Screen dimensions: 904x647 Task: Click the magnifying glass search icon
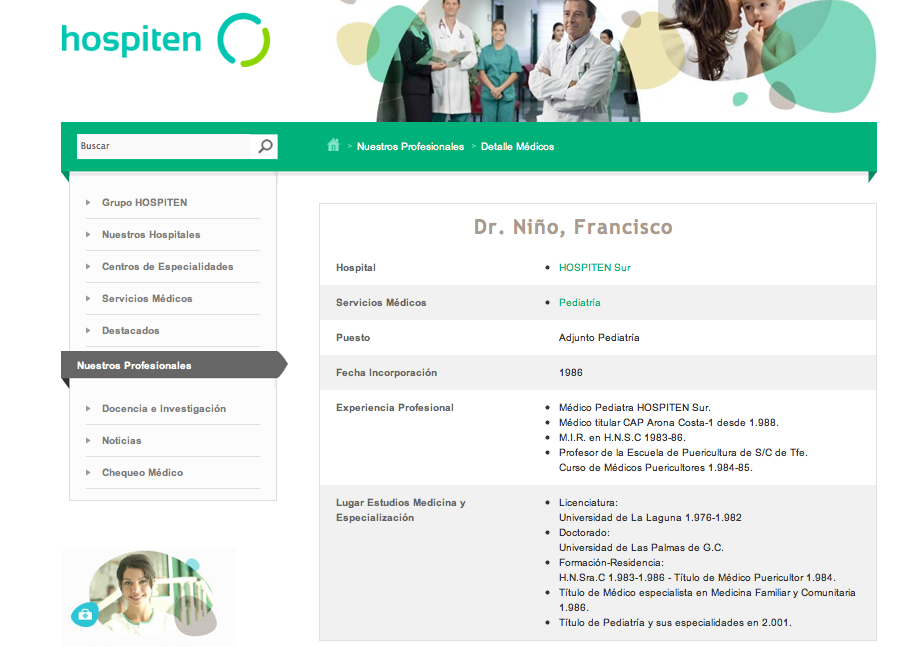(265, 146)
